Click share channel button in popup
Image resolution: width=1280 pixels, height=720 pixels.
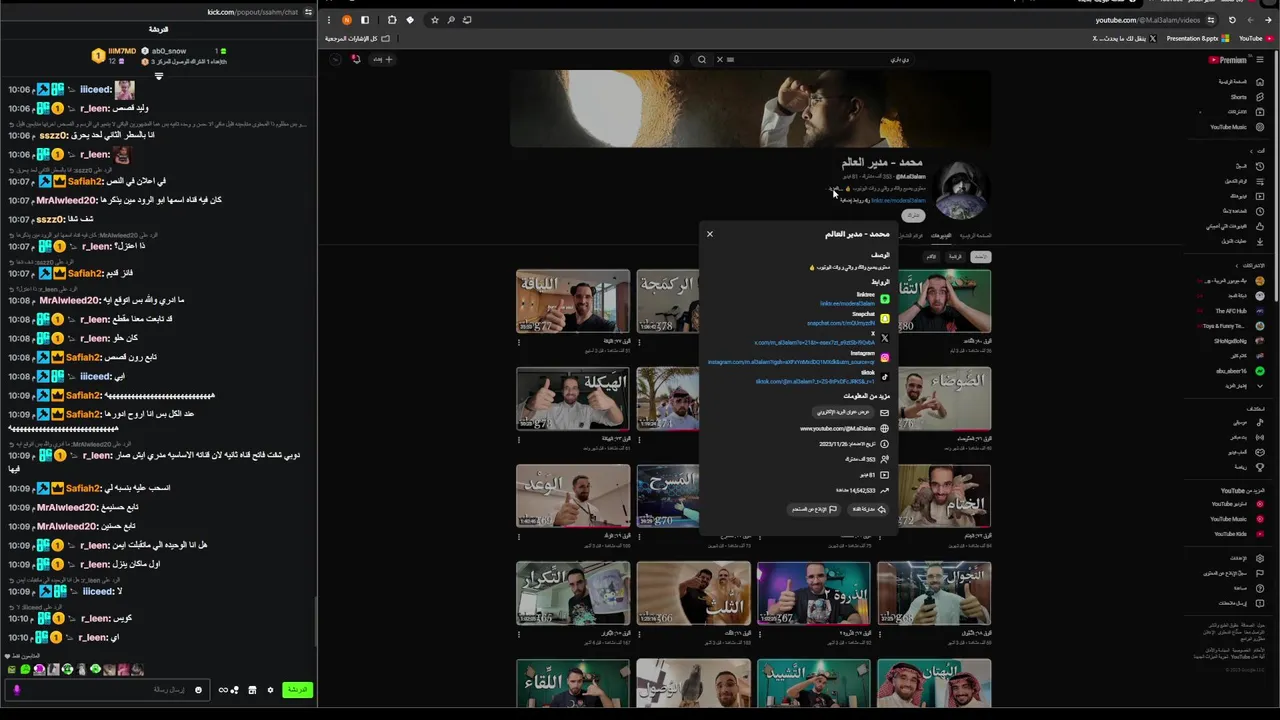868,509
